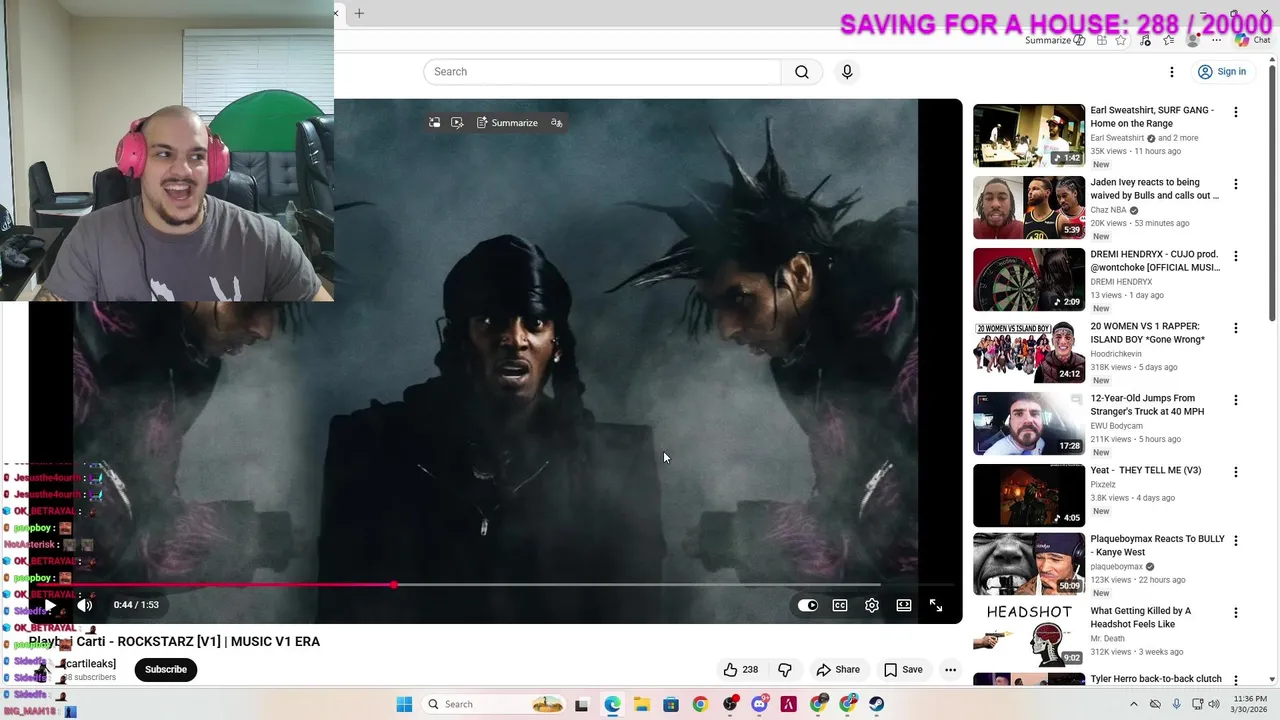Click the translate icon on the video overlay
Image resolution: width=1280 pixels, height=720 pixels.
(557, 123)
